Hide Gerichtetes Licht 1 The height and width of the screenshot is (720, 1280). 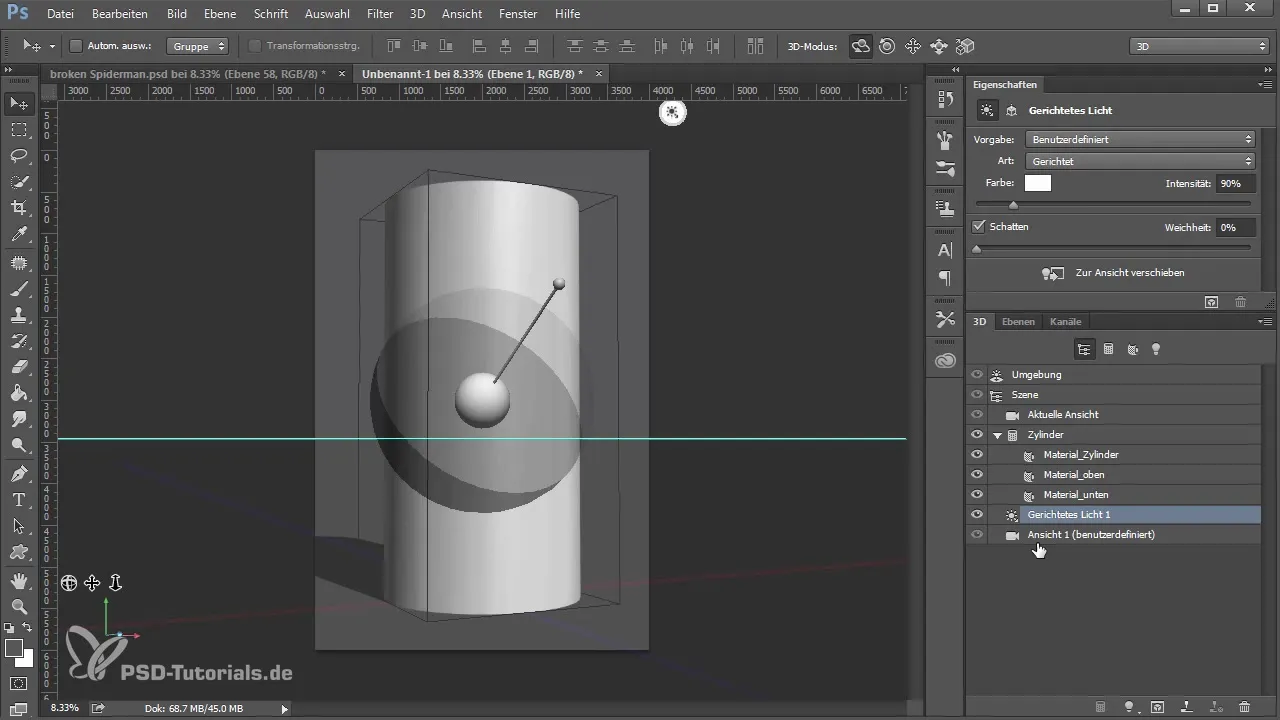977,515
